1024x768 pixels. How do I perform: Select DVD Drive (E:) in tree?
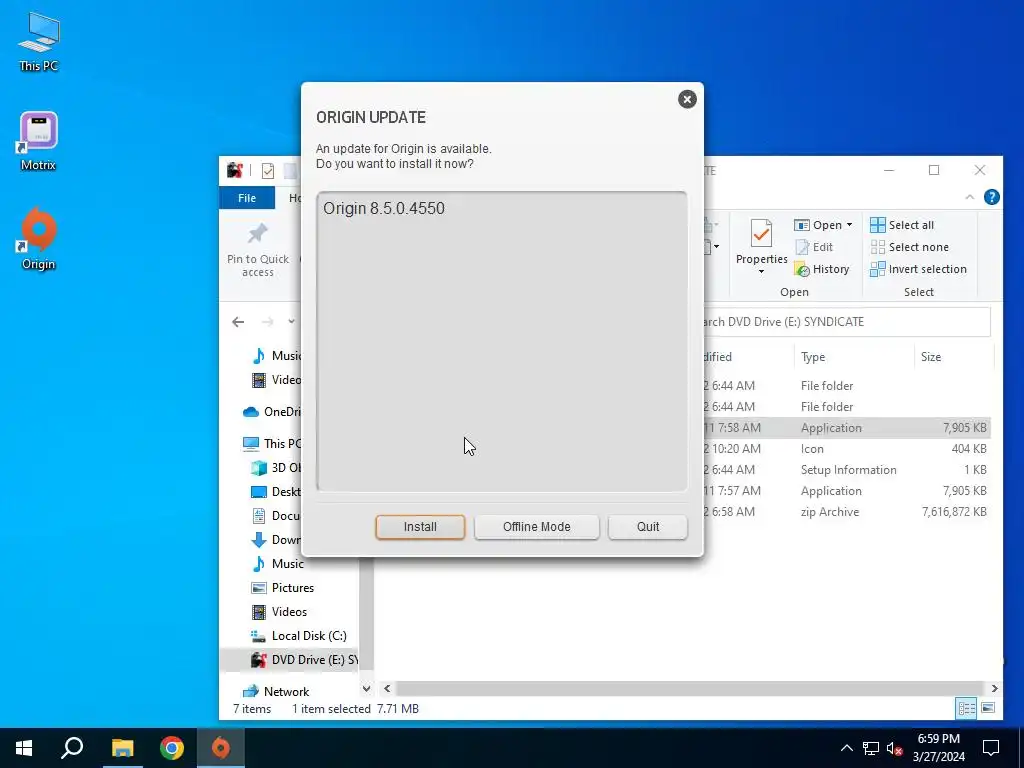click(x=304, y=660)
